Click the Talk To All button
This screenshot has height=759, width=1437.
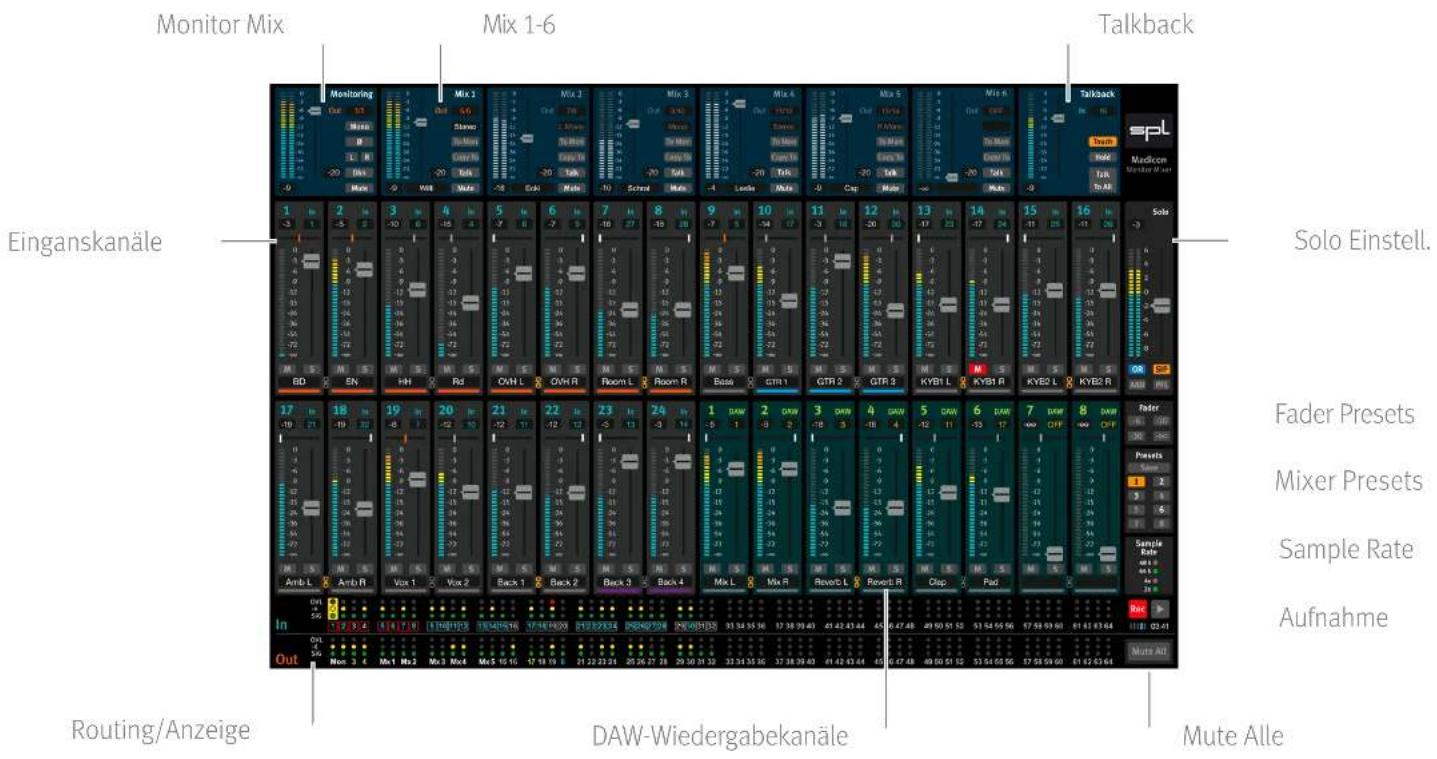[1103, 179]
